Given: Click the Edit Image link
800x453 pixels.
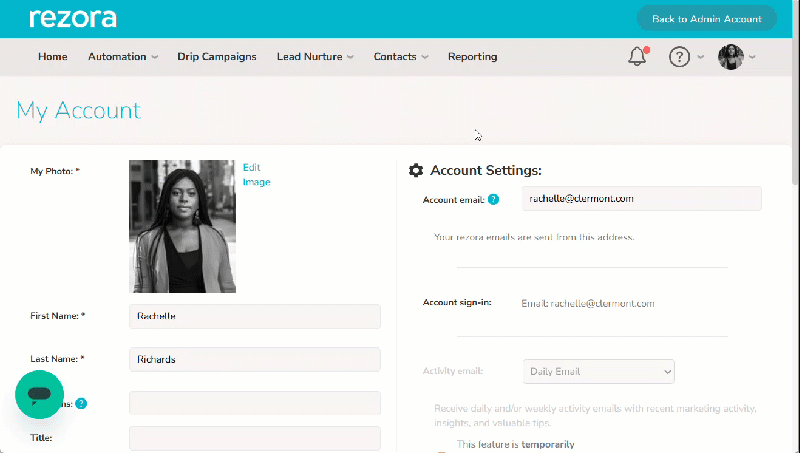Looking at the screenshot, I should point(256,174).
